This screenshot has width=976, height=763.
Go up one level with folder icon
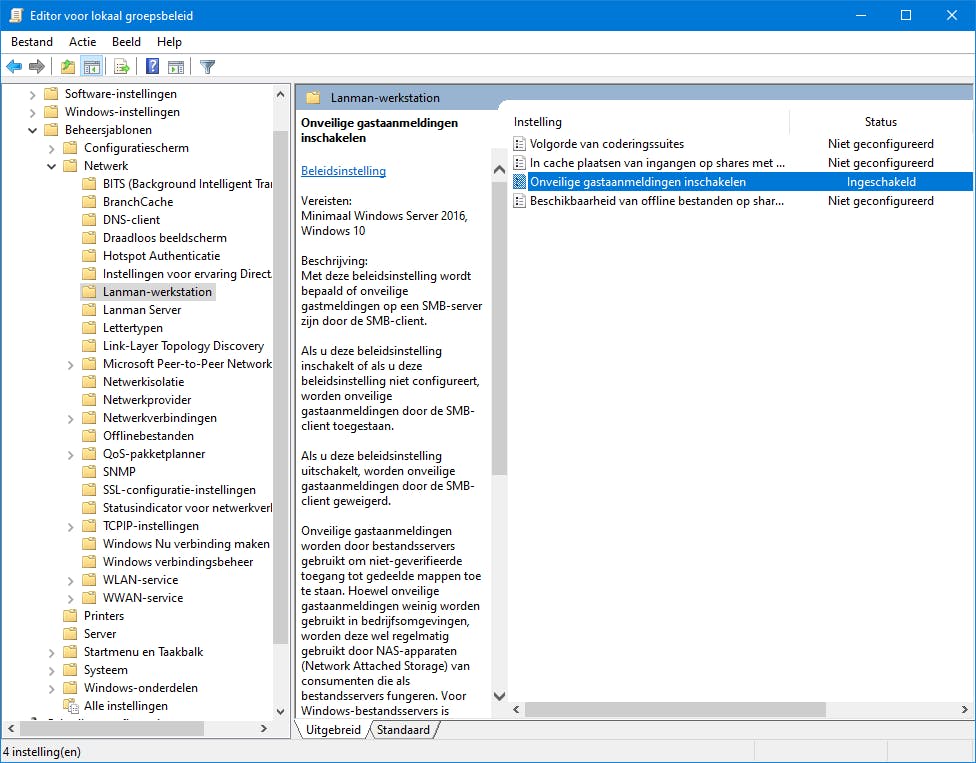pos(68,67)
